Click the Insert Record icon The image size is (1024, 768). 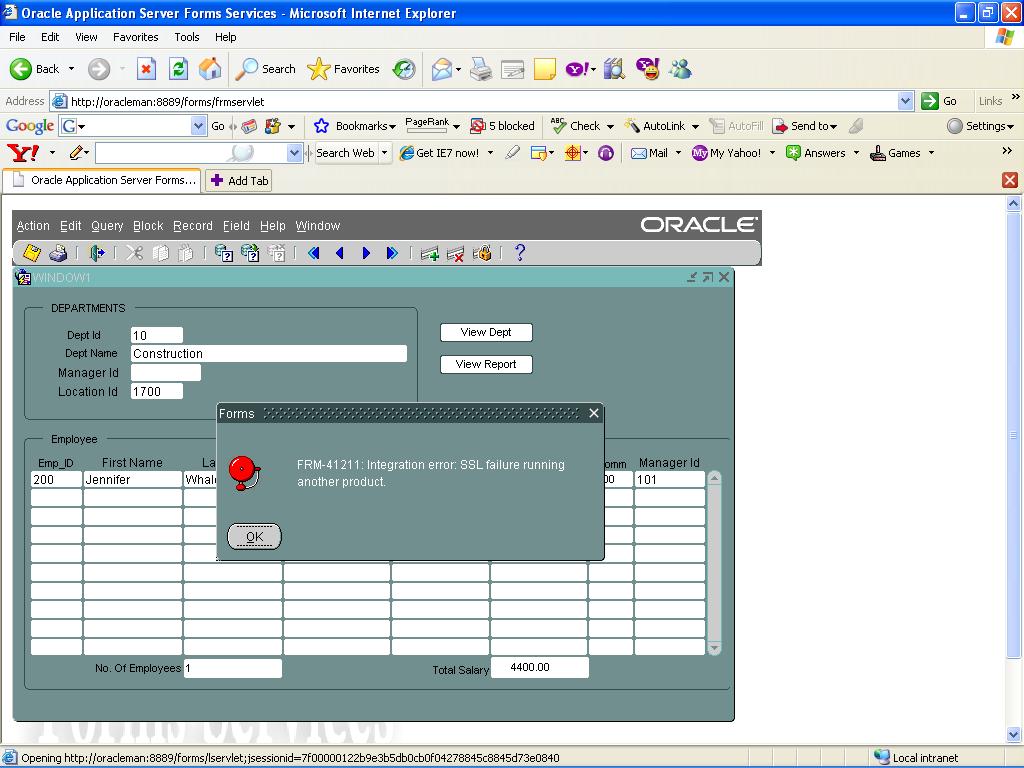tap(430, 254)
